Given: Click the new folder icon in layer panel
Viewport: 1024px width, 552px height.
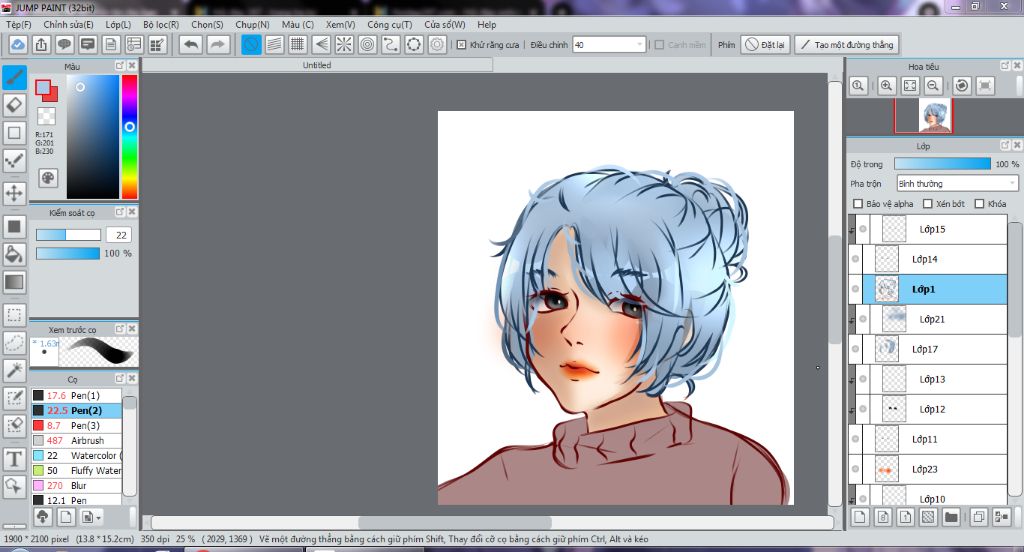Looking at the screenshot, I should (x=952, y=517).
